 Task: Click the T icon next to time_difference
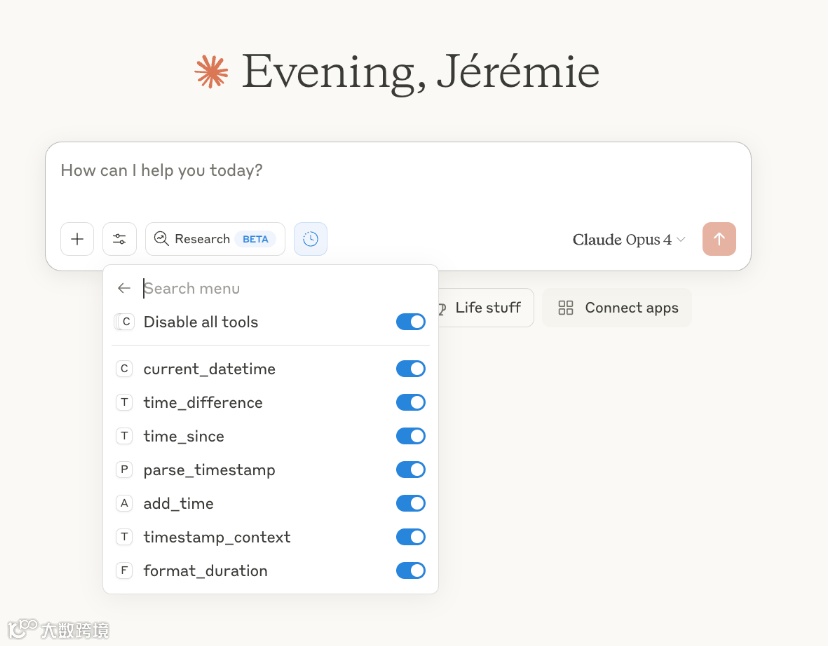124,402
